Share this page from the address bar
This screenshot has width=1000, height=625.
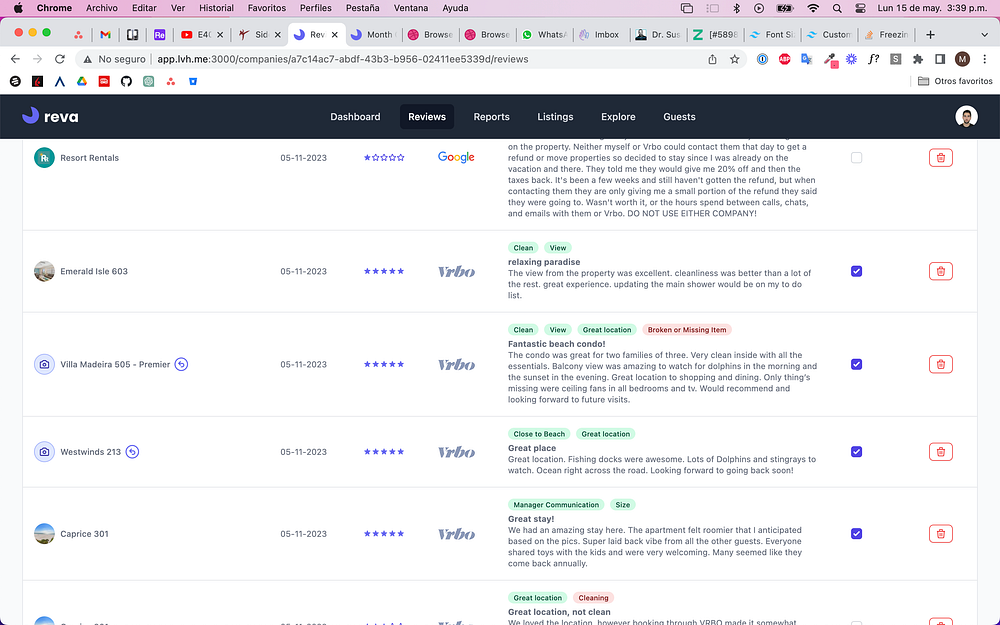pyautogui.click(x=712, y=59)
